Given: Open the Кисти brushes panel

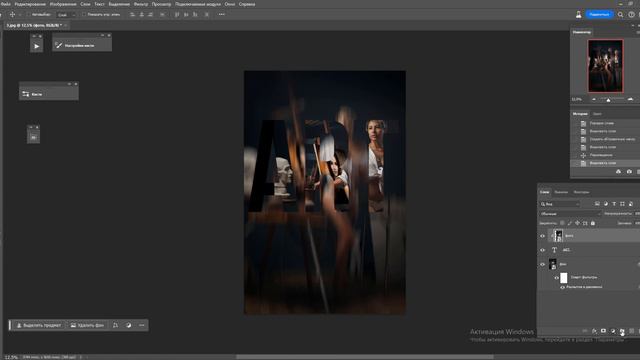Looking at the screenshot, I should [49, 94].
